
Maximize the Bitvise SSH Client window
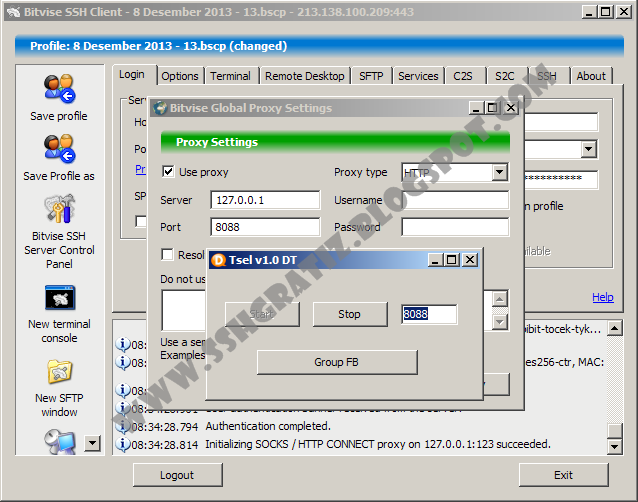pyautogui.click(x=605, y=12)
